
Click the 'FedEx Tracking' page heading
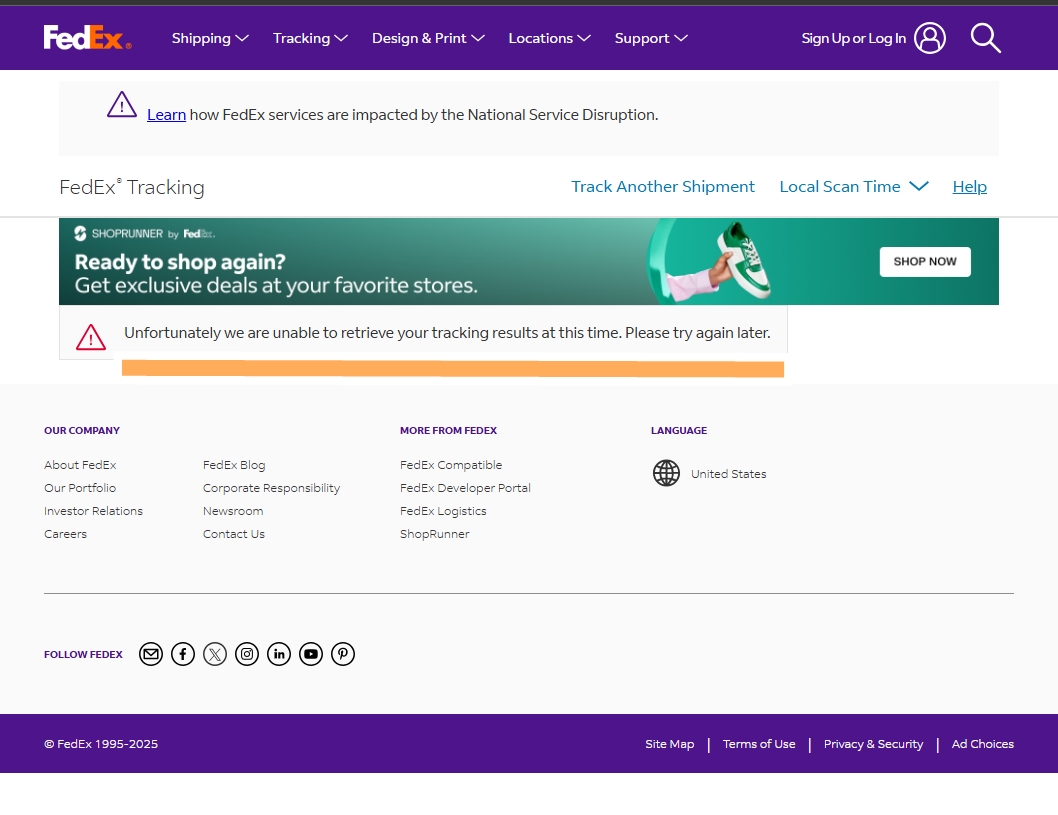(x=132, y=187)
